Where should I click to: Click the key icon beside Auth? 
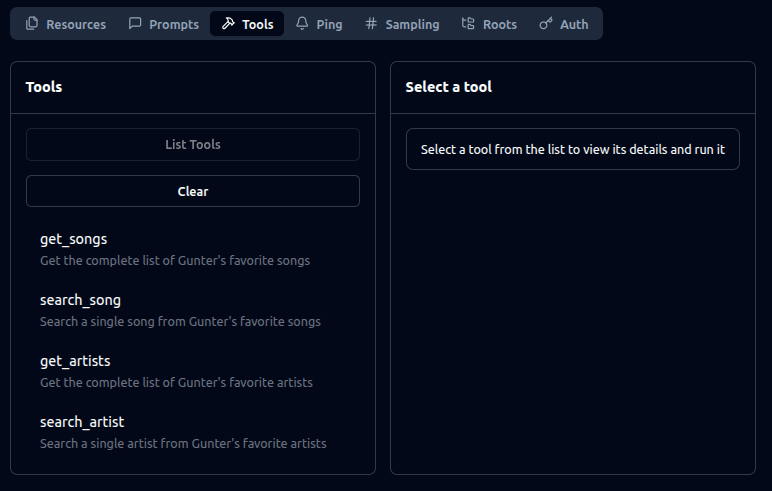pos(546,24)
